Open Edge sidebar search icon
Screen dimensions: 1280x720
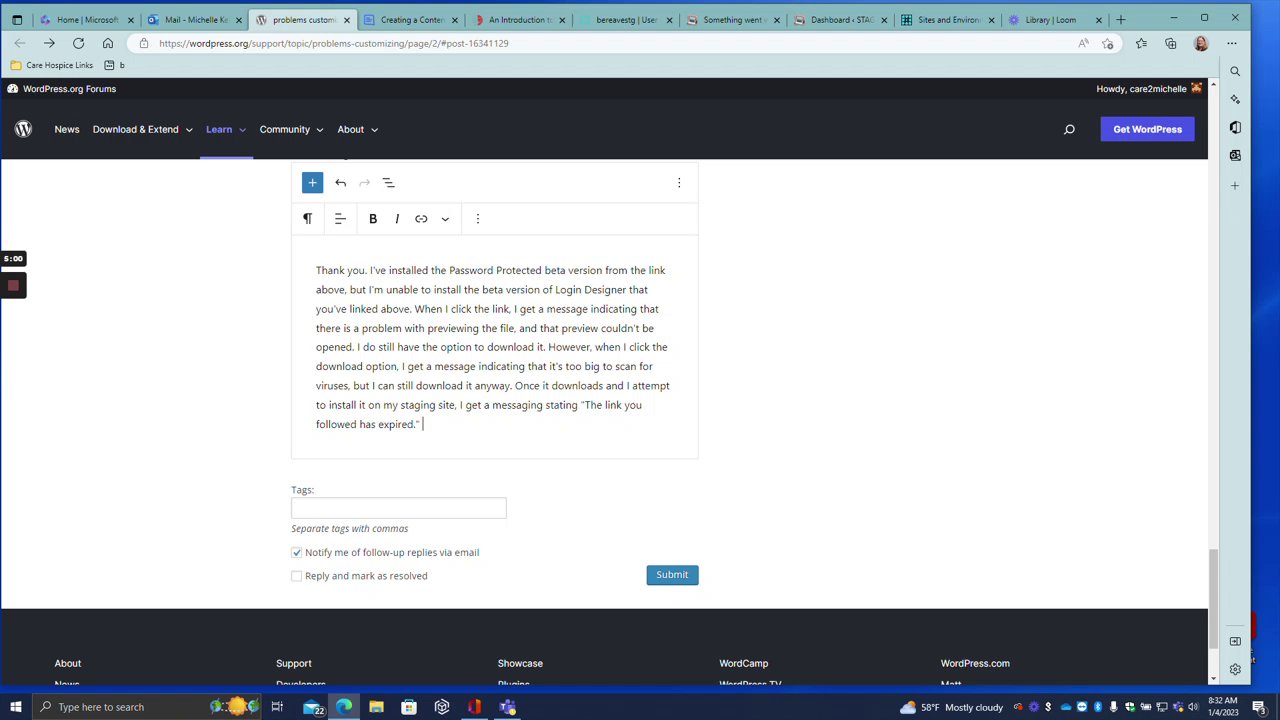tap(1235, 71)
